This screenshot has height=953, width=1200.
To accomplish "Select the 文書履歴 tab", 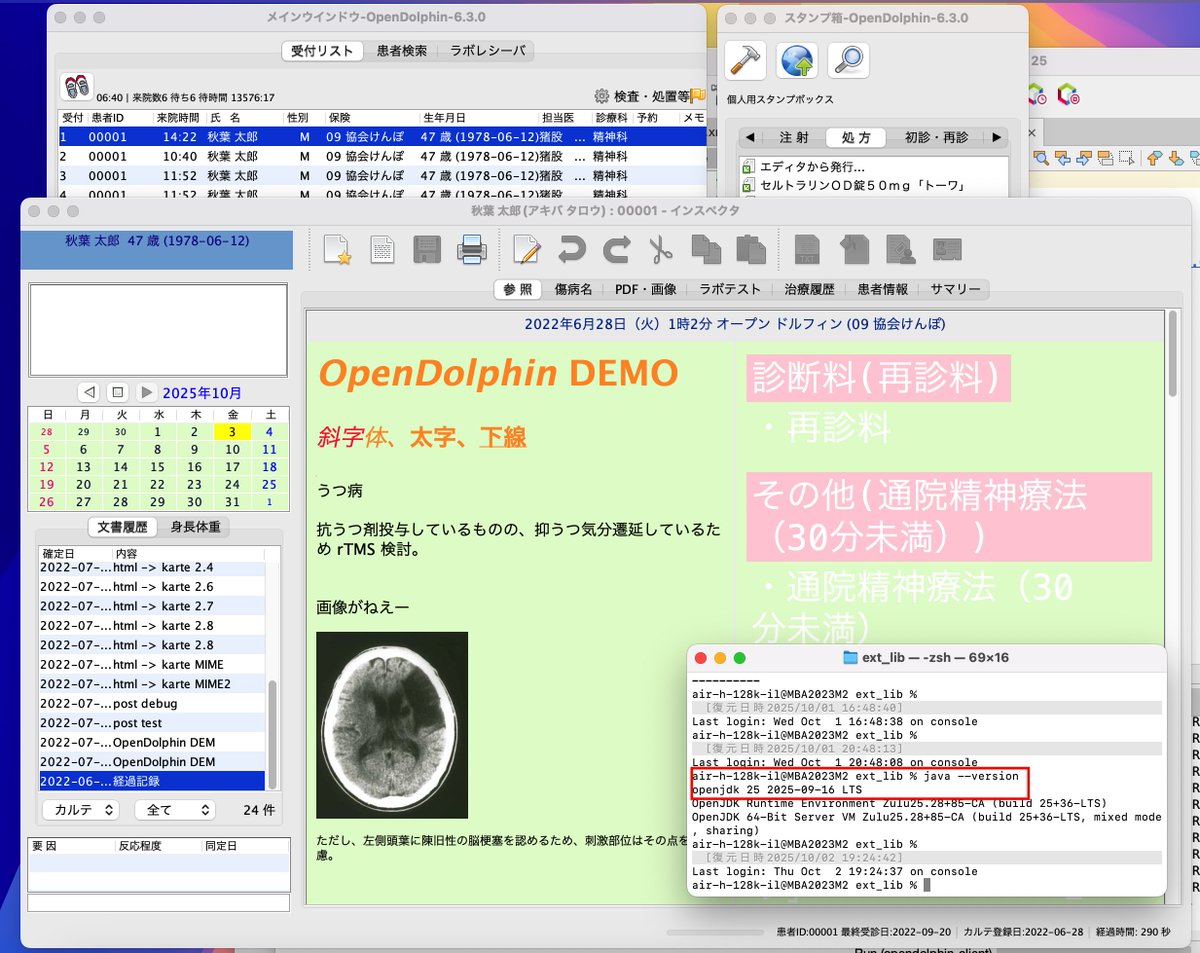I will pyautogui.click(x=123, y=527).
